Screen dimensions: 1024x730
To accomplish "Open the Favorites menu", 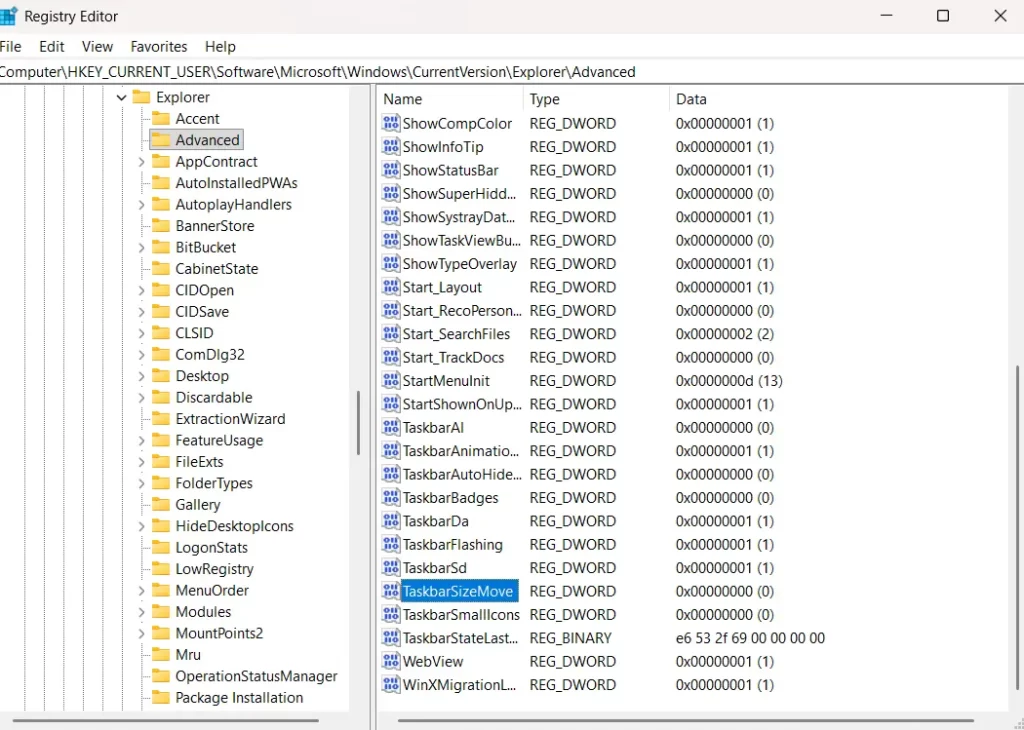I will coord(158,46).
